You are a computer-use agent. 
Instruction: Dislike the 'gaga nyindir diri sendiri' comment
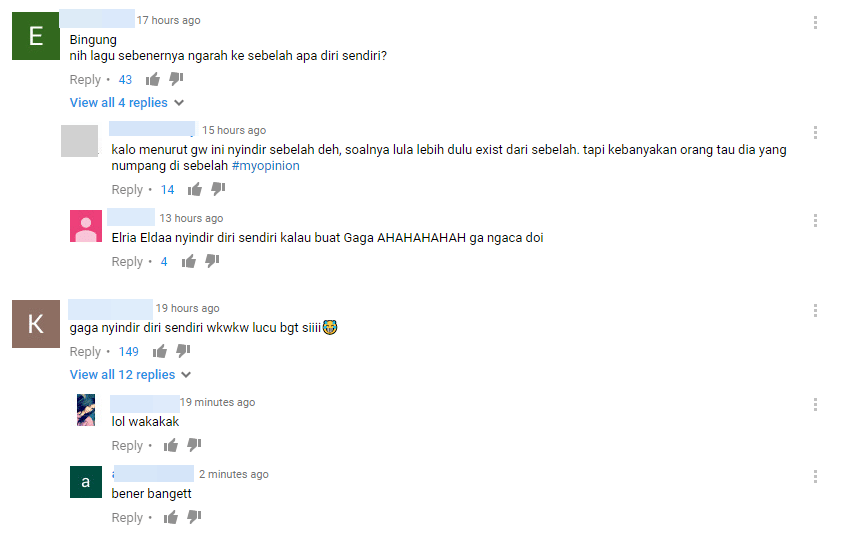pyautogui.click(x=183, y=351)
